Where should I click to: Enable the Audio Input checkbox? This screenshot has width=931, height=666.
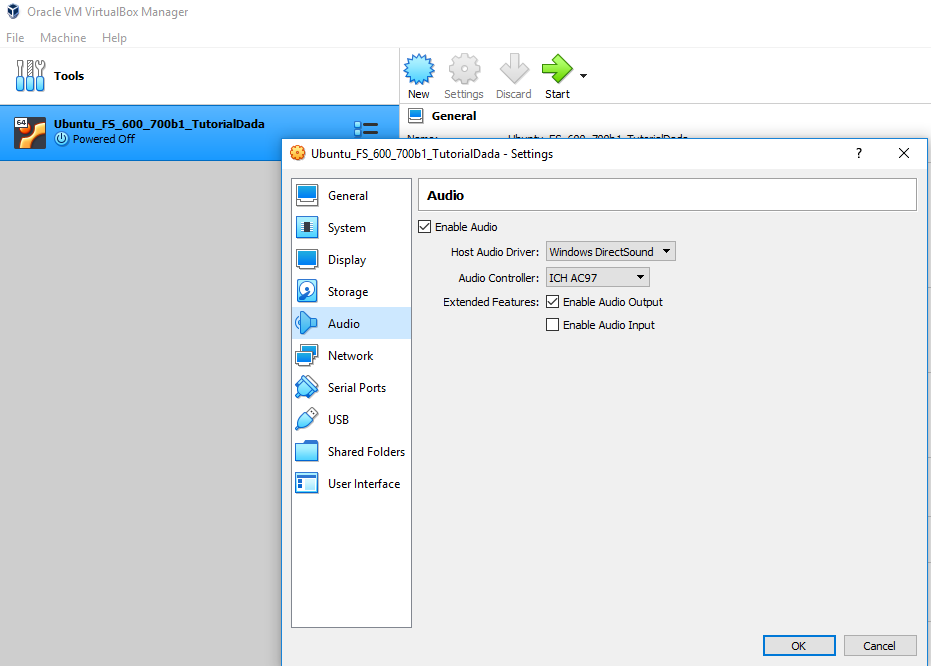tap(552, 325)
